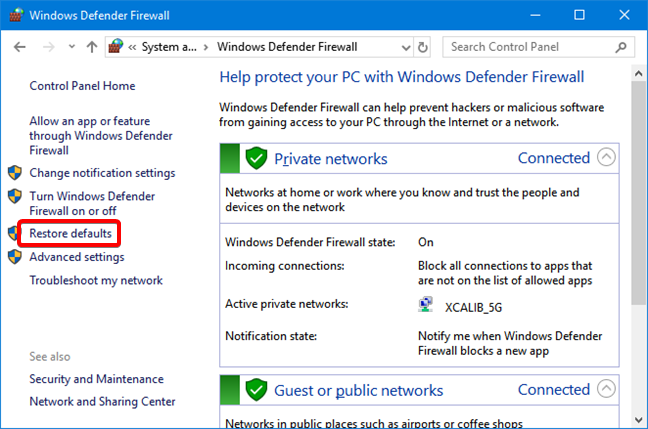The height and width of the screenshot is (429, 648).
Task: Select the 'System a...' breadcrumb
Action: [169, 47]
